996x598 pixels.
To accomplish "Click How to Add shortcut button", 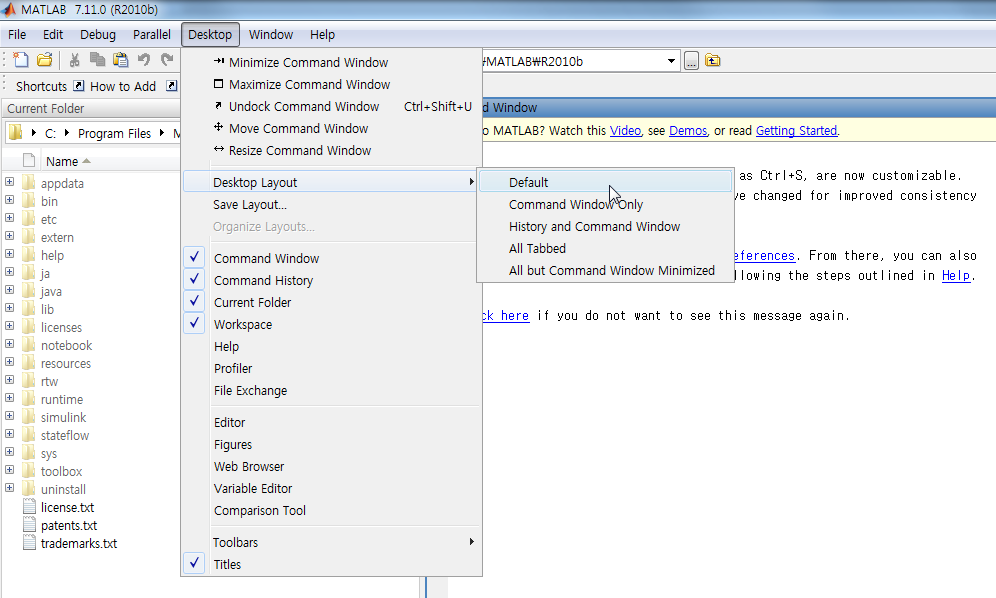I will tap(123, 86).
